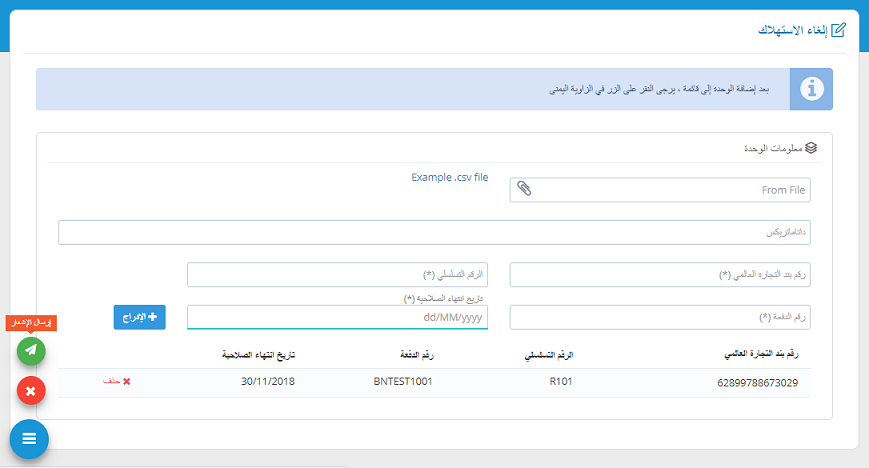Select the BNTEST1001 batch cell
Screen dimensions: 869x468
coord(402,382)
